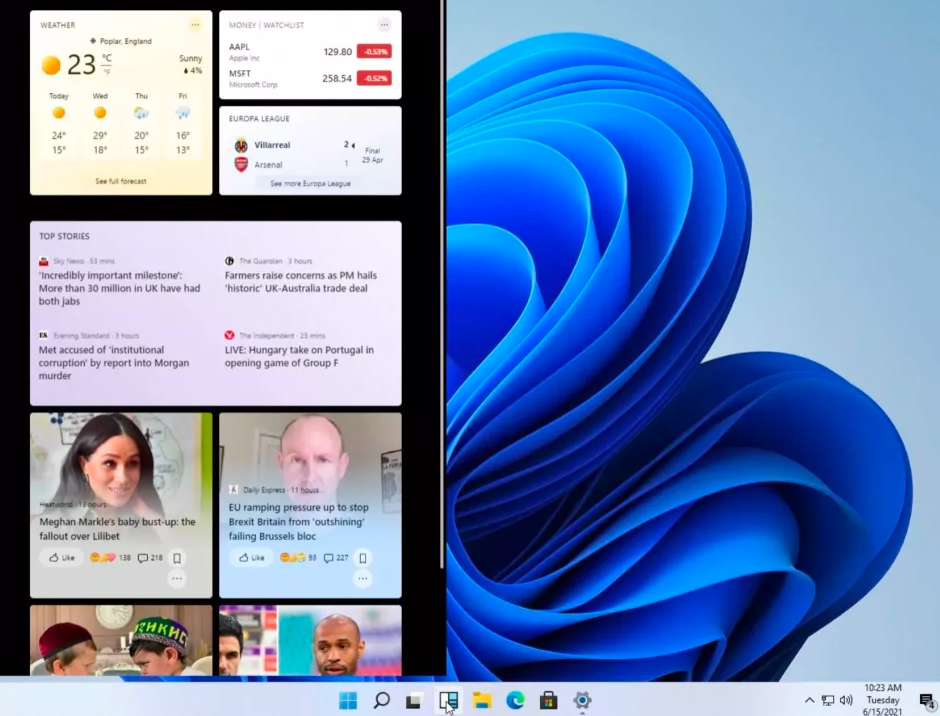Screen dimensions: 940x716
Task: Open Settings gear on the taskbar
Action: tap(582, 700)
